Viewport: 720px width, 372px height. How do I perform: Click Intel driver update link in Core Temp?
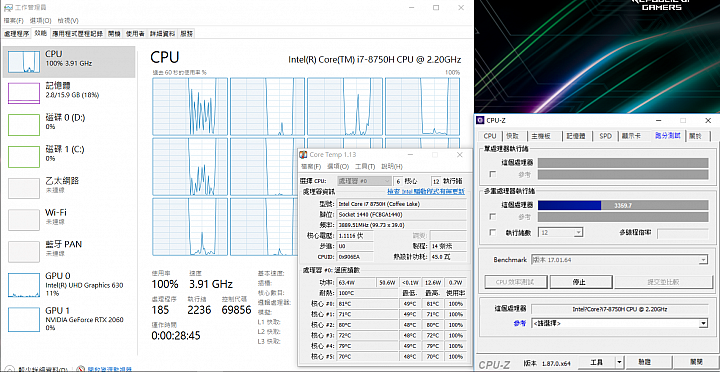point(426,191)
